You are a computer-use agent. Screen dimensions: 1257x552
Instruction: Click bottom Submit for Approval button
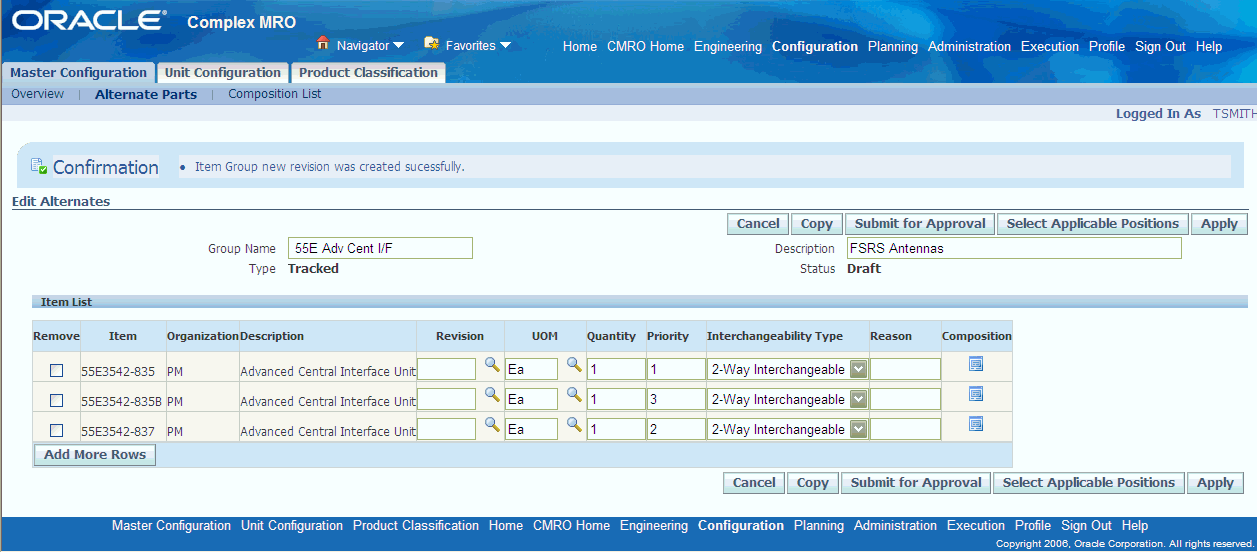click(916, 483)
